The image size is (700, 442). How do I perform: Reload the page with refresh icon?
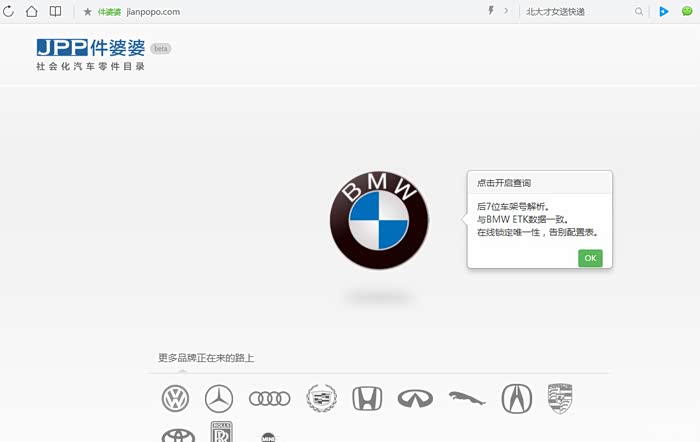pos(9,11)
